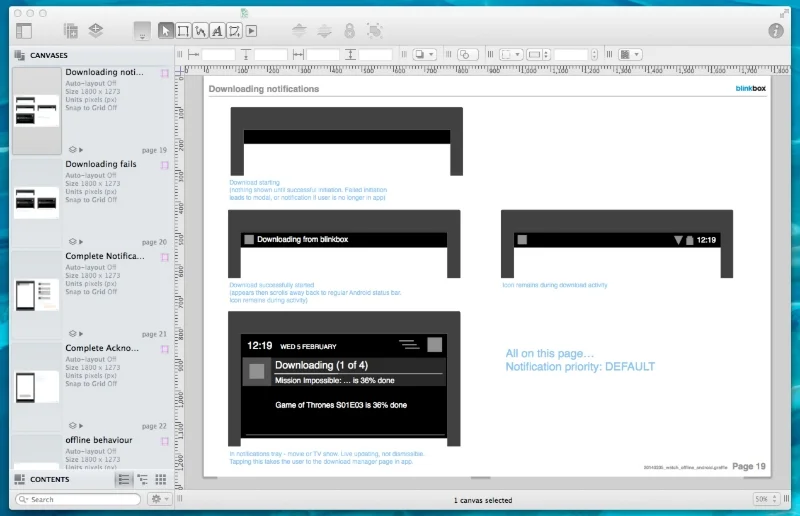The image size is (800, 516).
Task: Click the New Canvas toolbar icon
Action: click(70, 31)
